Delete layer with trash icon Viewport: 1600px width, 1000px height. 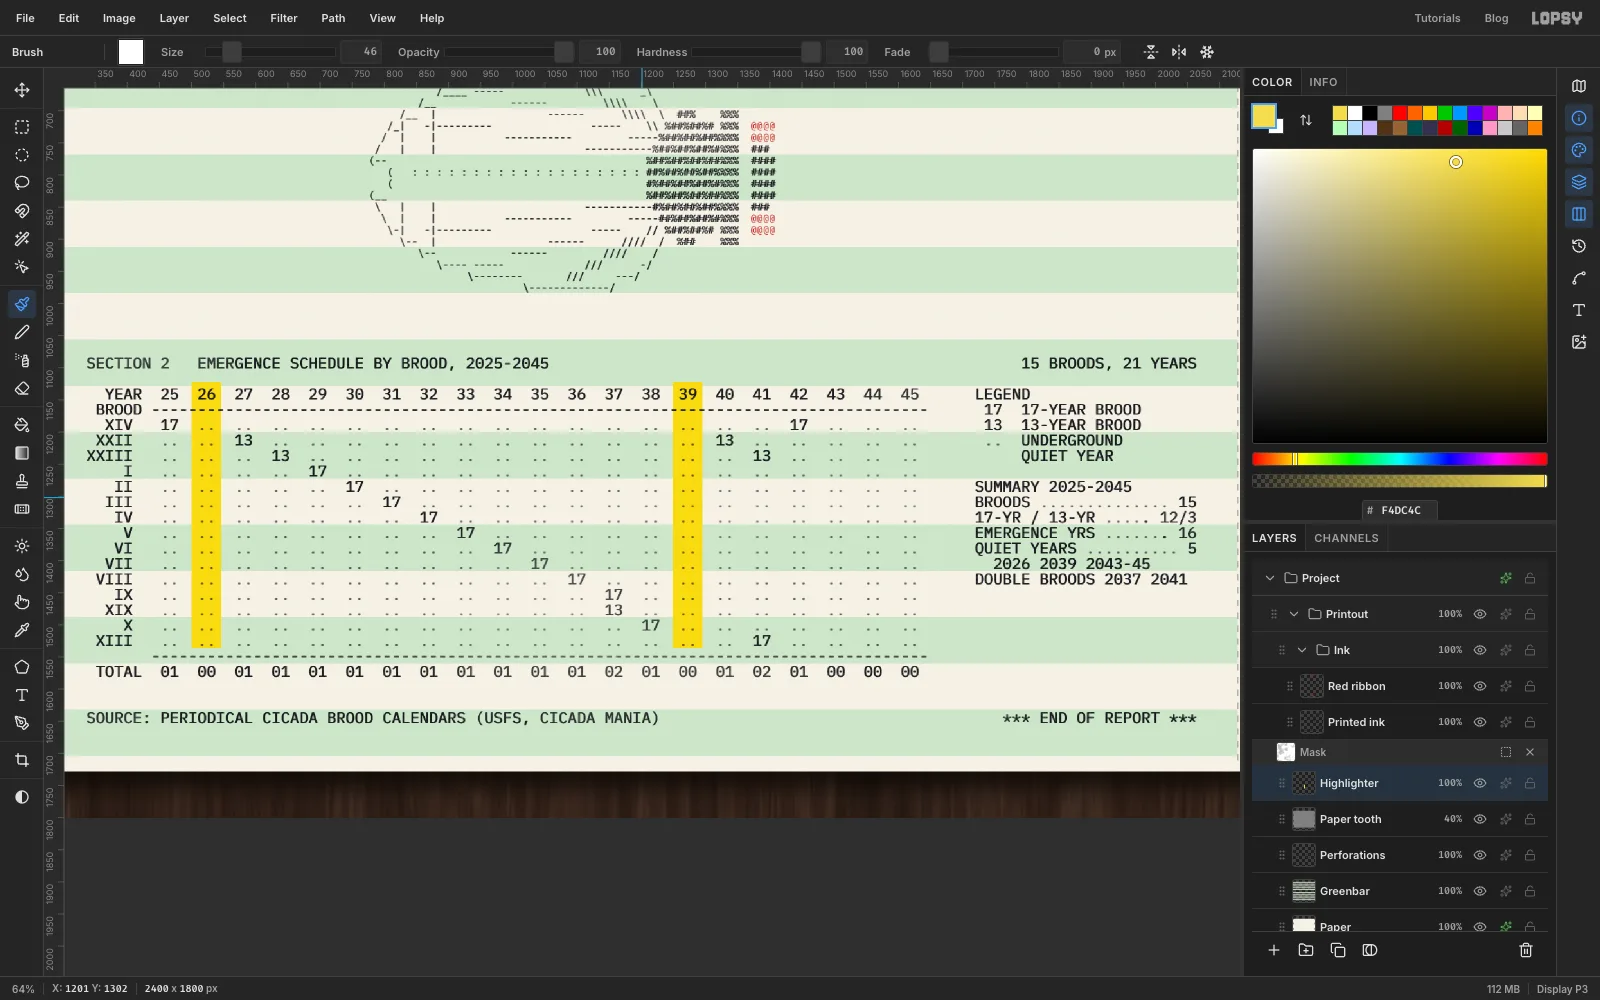click(1526, 950)
